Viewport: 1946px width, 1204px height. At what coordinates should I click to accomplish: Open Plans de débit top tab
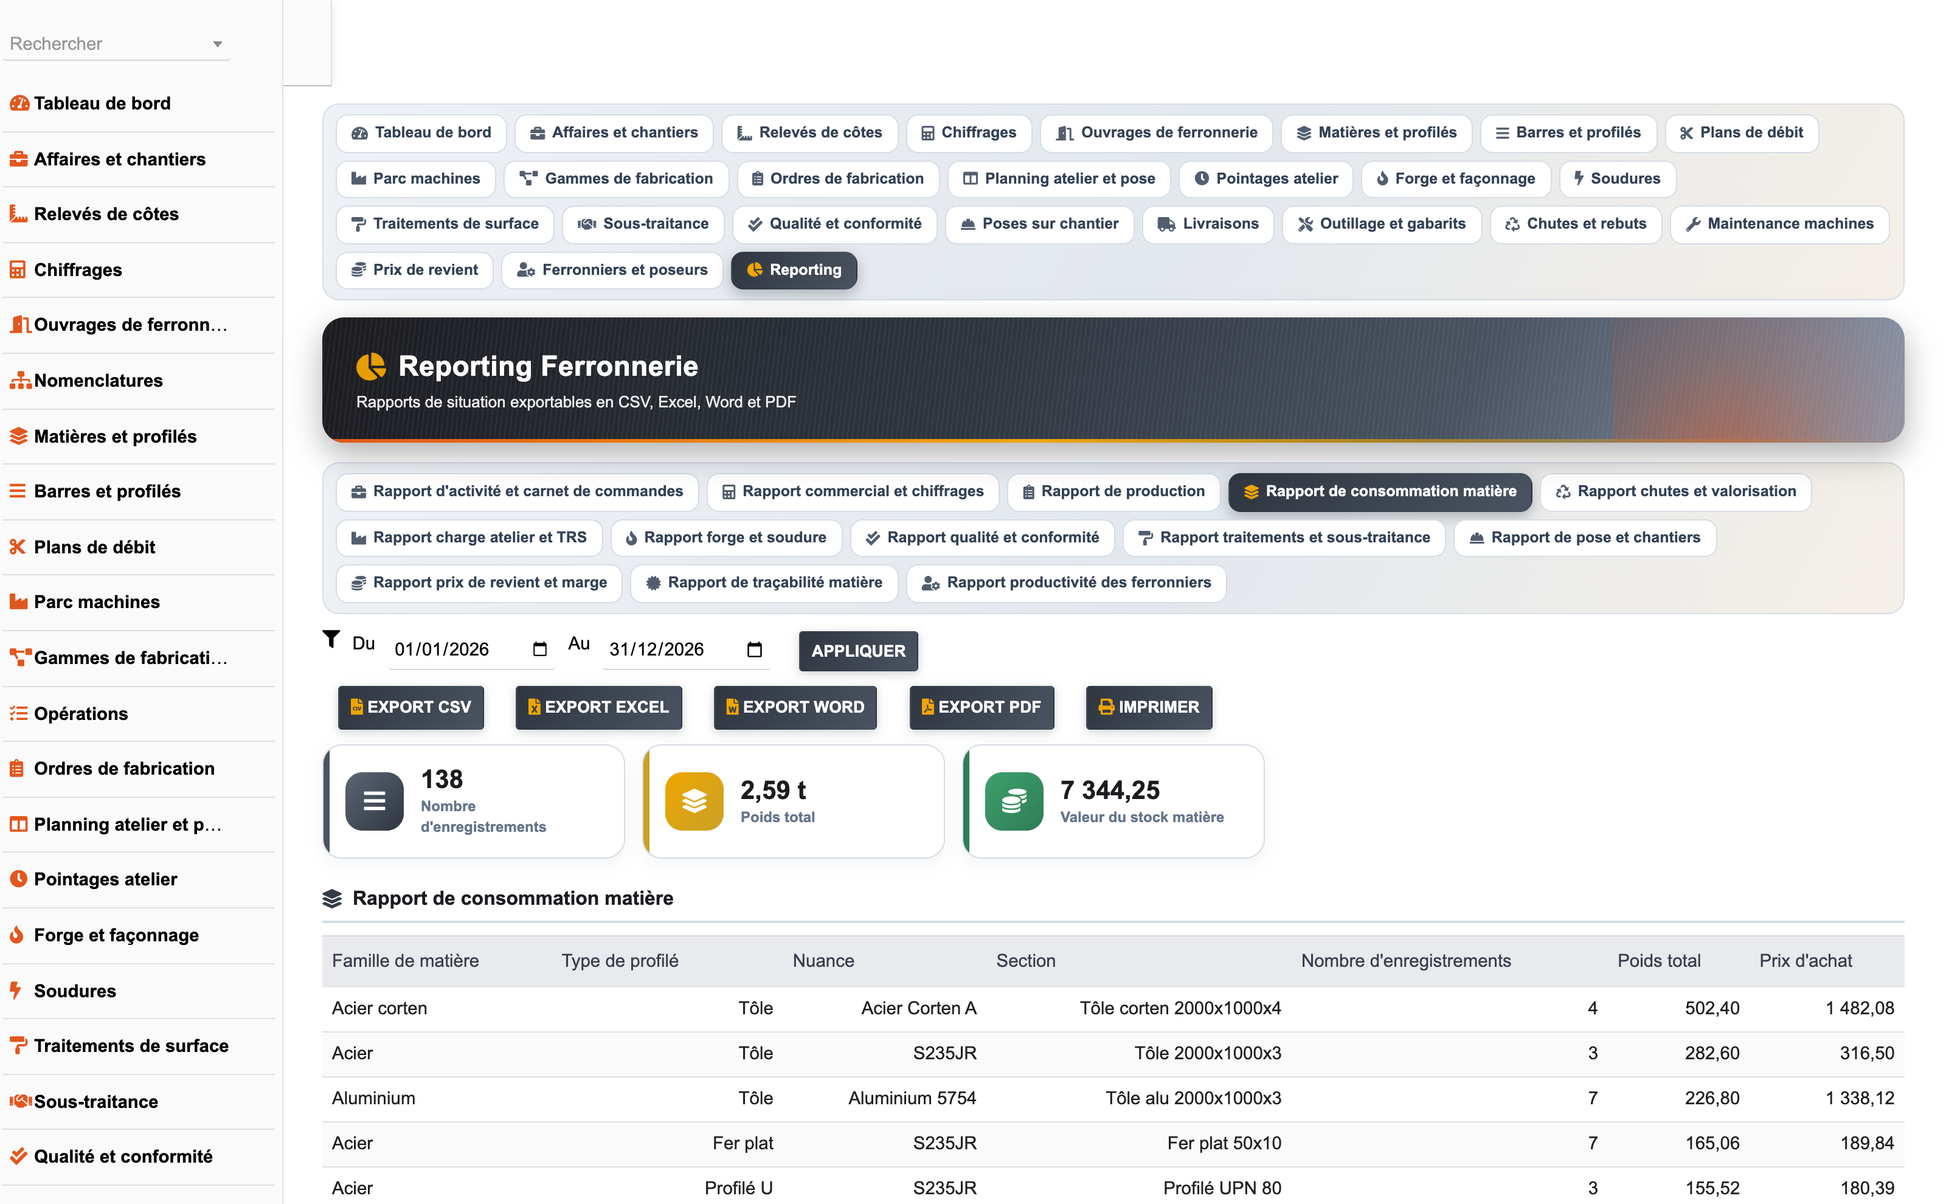click(x=1741, y=133)
